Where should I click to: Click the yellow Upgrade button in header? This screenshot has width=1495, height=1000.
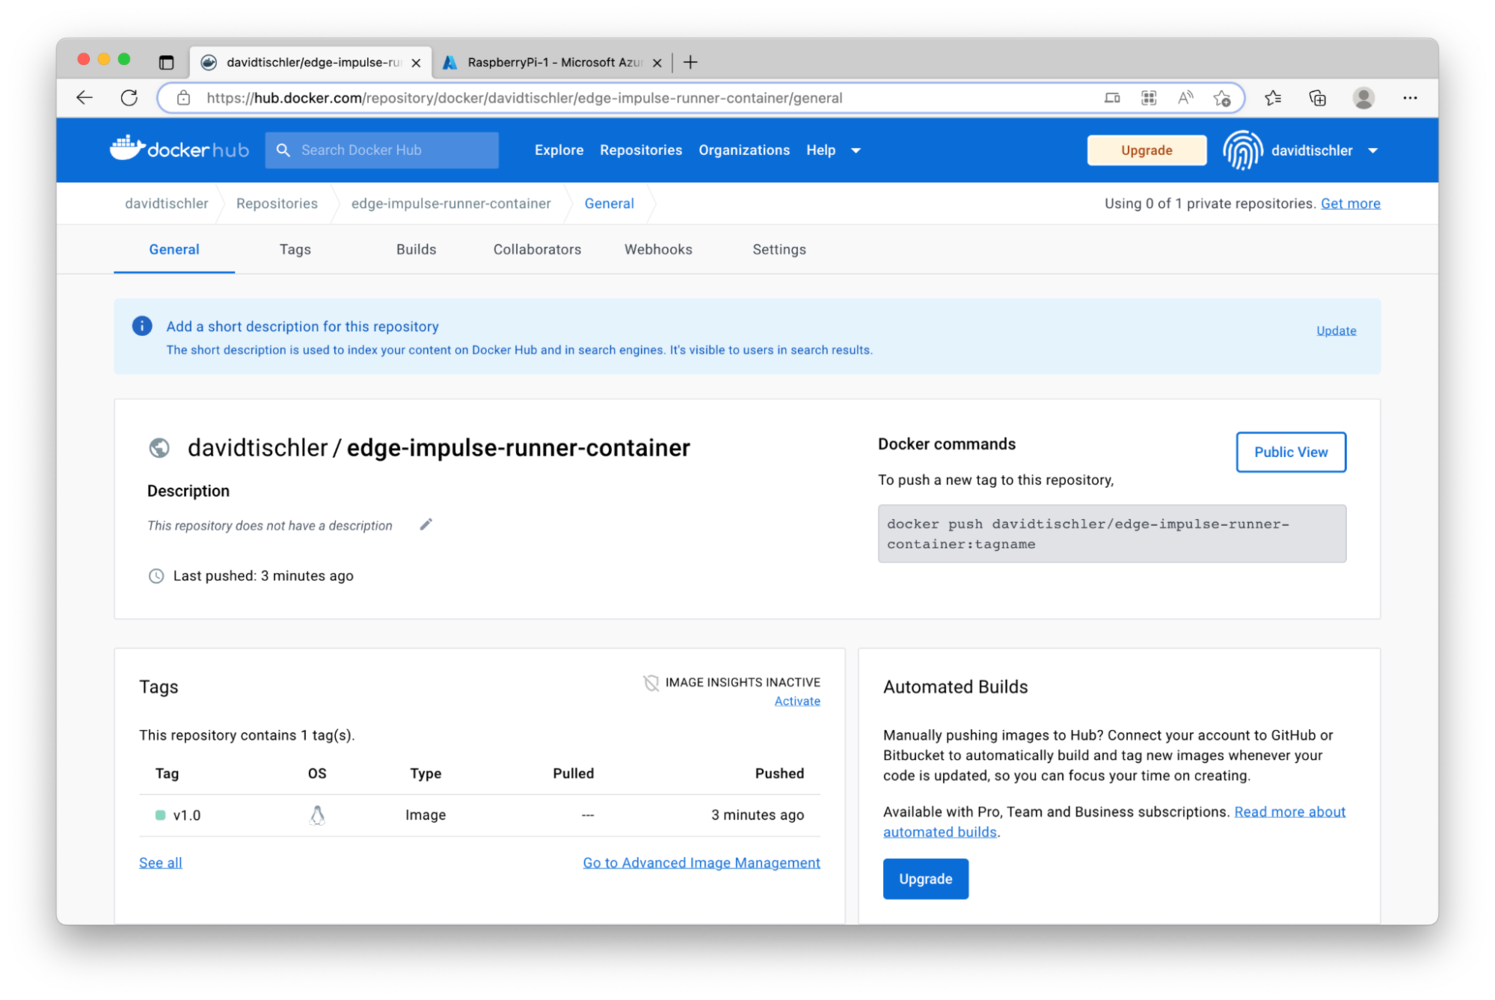click(x=1146, y=150)
